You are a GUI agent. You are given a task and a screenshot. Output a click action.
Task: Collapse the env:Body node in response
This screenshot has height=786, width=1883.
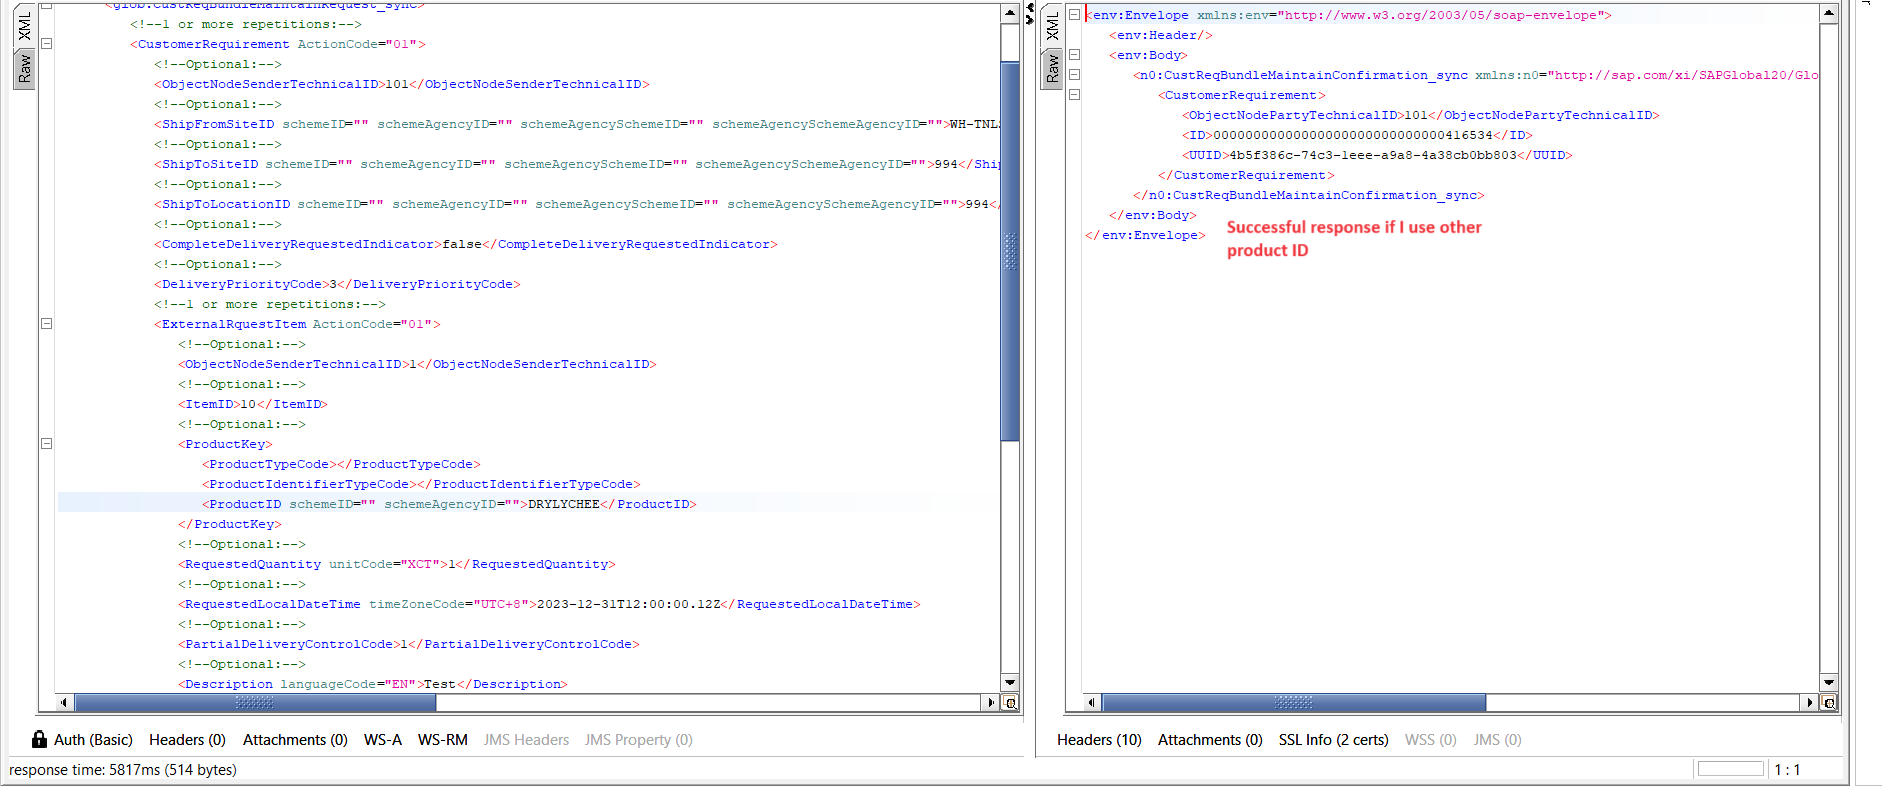coord(1074,55)
